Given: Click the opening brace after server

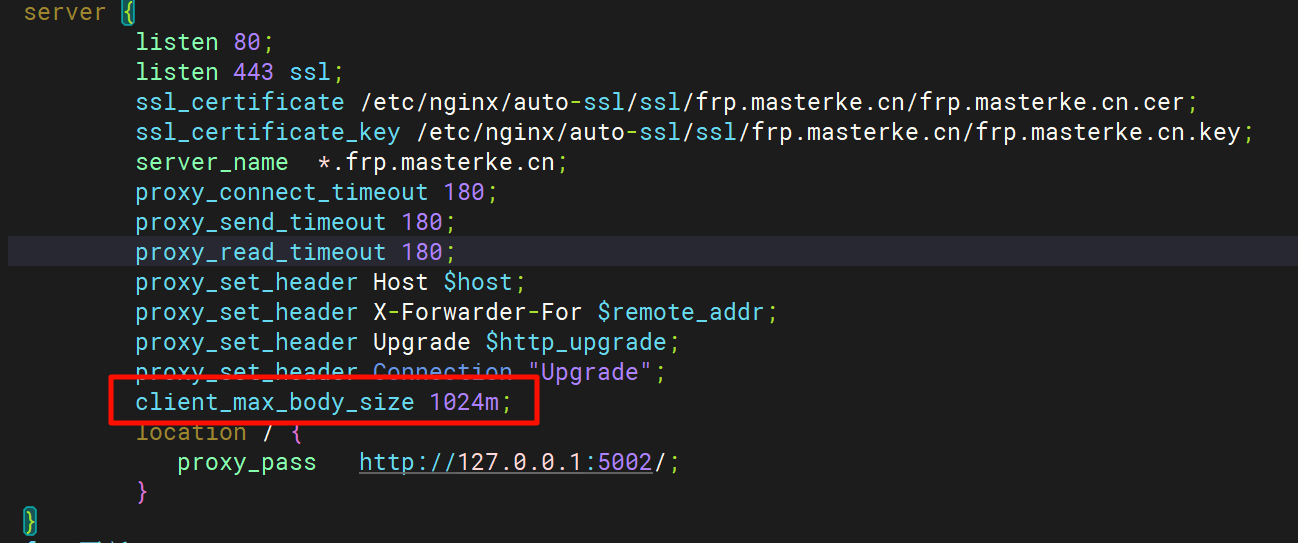Looking at the screenshot, I should (x=127, y=13).
